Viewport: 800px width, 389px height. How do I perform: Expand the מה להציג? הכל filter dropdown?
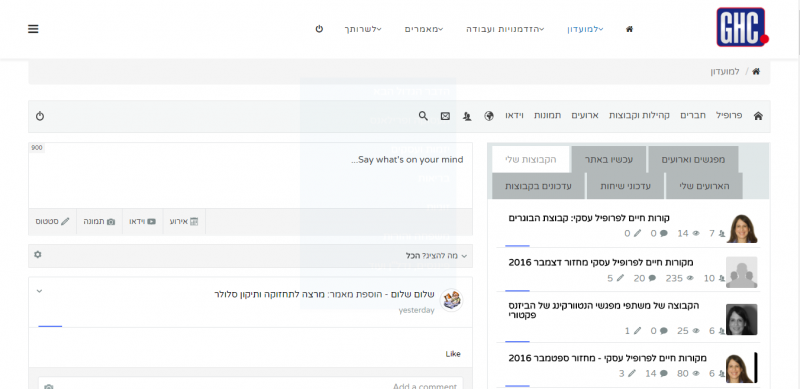point(436,256)
